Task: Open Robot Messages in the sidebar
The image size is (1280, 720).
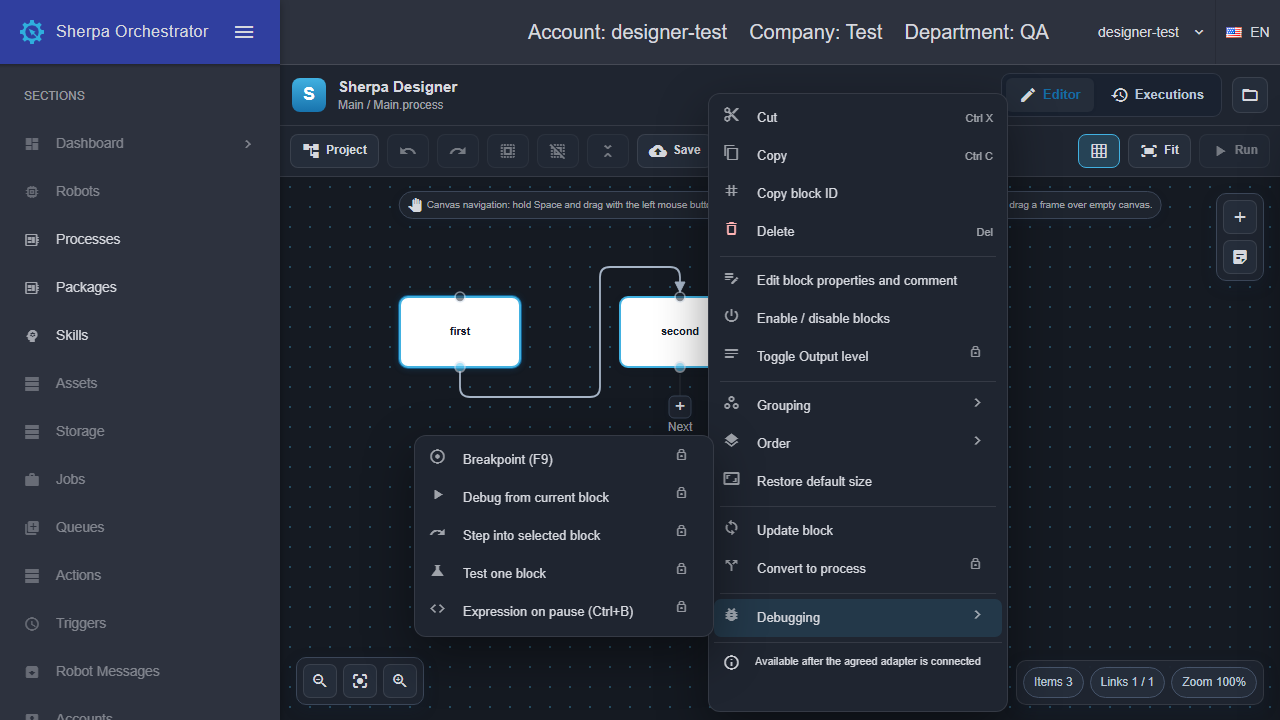Action: click(140, 671)
